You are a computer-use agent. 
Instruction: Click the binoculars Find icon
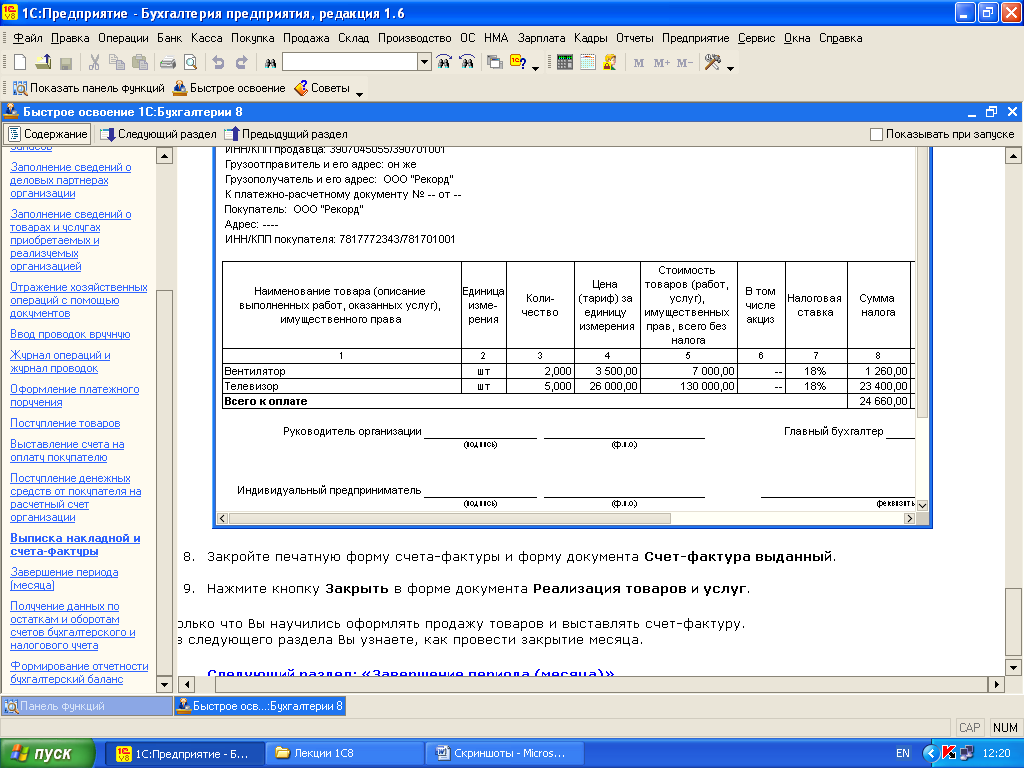click(x=269, y=62)
